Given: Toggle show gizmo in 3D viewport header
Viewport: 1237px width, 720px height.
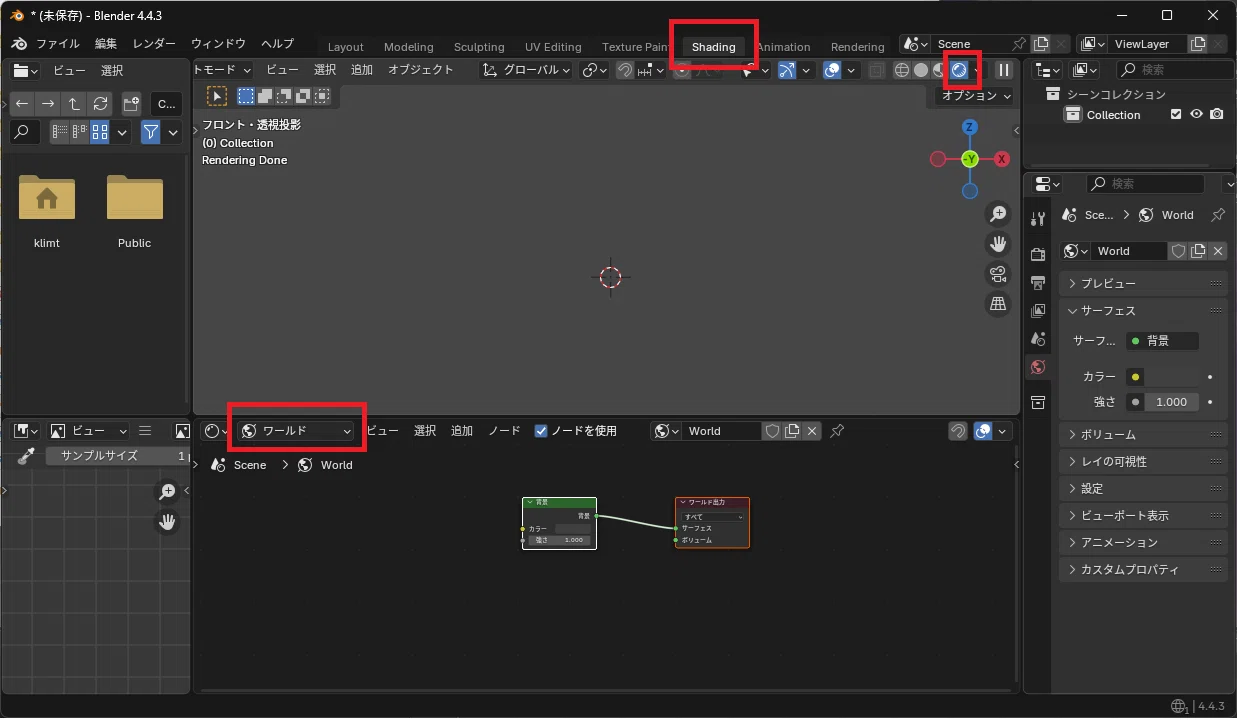Looking at the screenshot, I should tap(787, 70).
